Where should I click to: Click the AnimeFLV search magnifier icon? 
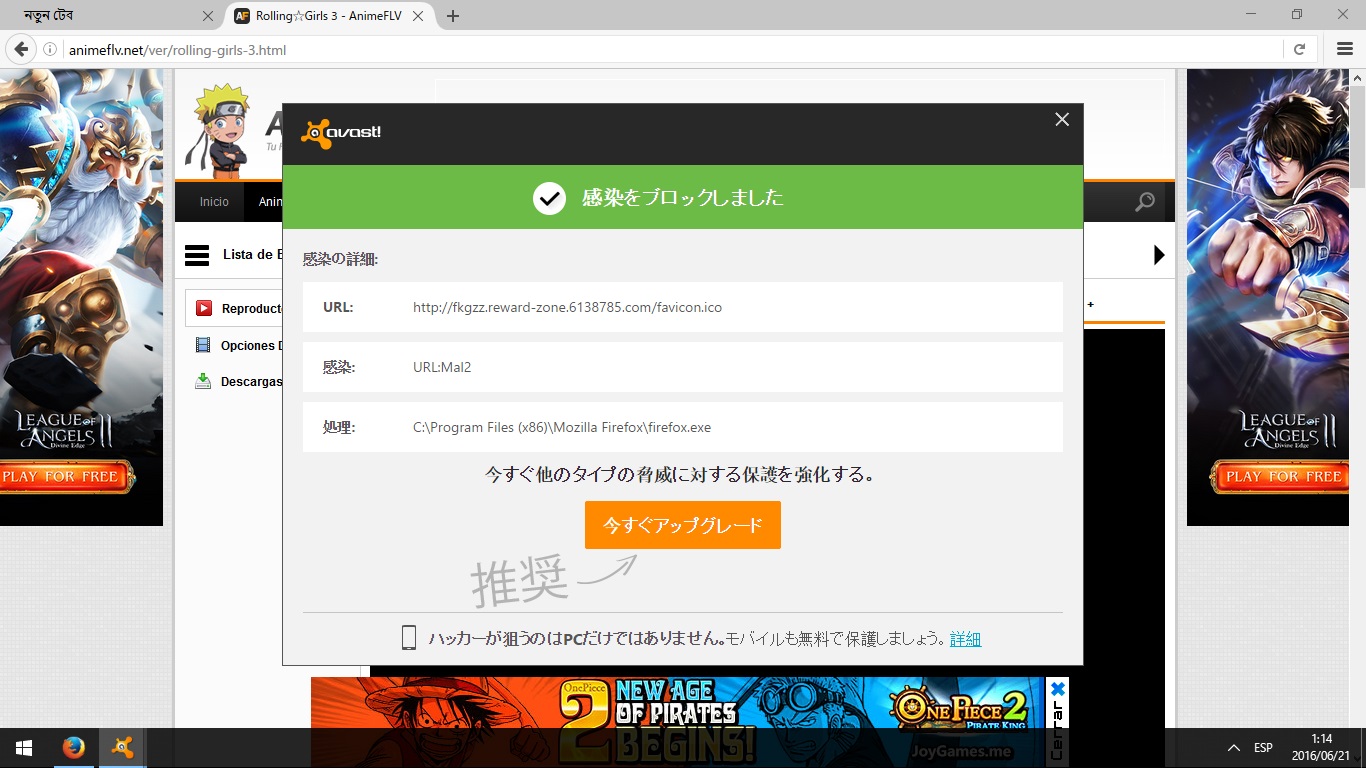coord(1145,202)
